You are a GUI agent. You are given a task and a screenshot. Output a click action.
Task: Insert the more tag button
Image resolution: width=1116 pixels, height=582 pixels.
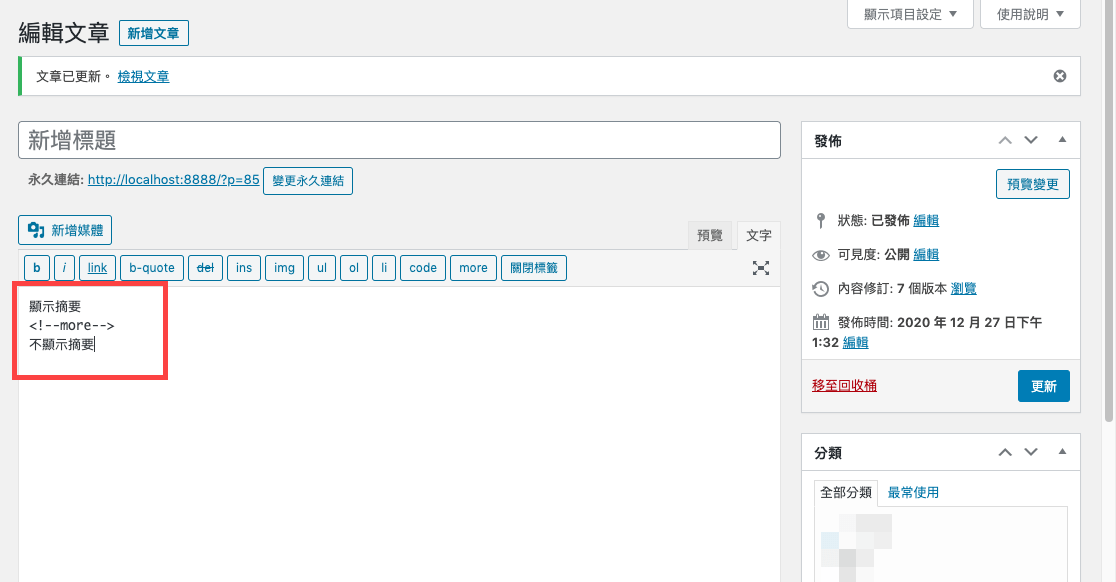[473, 268]
